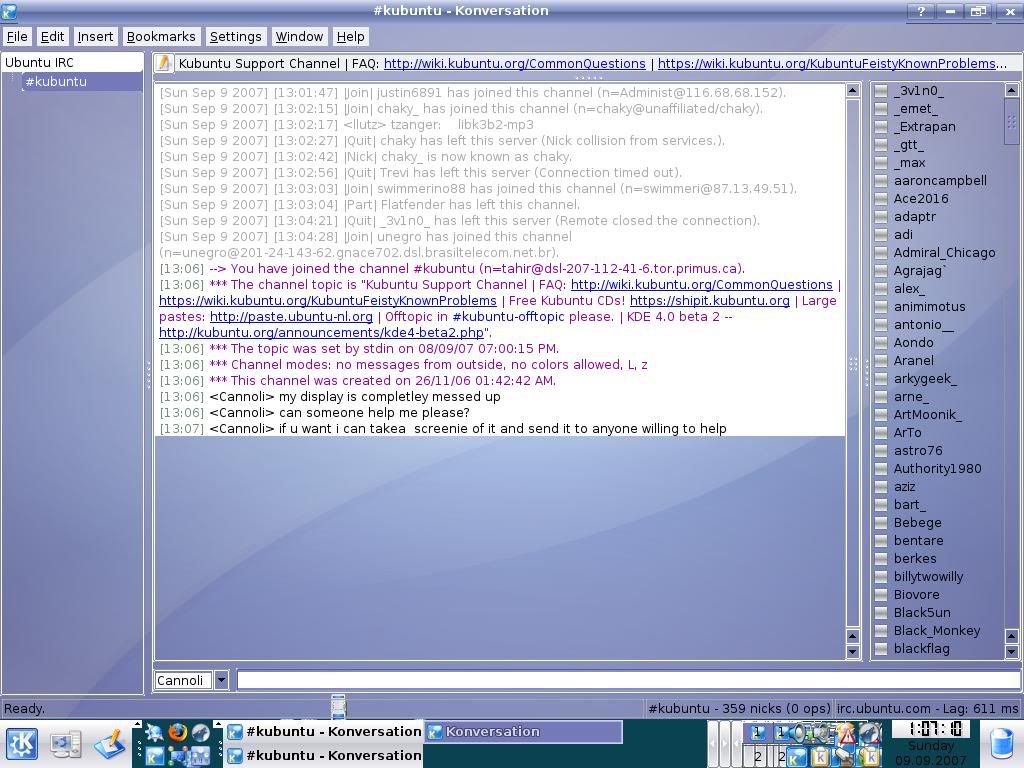Click the icon beside nick bentare
This screenshot has width=1024, height=768.
pyautogui.click(x=881, y=541)
